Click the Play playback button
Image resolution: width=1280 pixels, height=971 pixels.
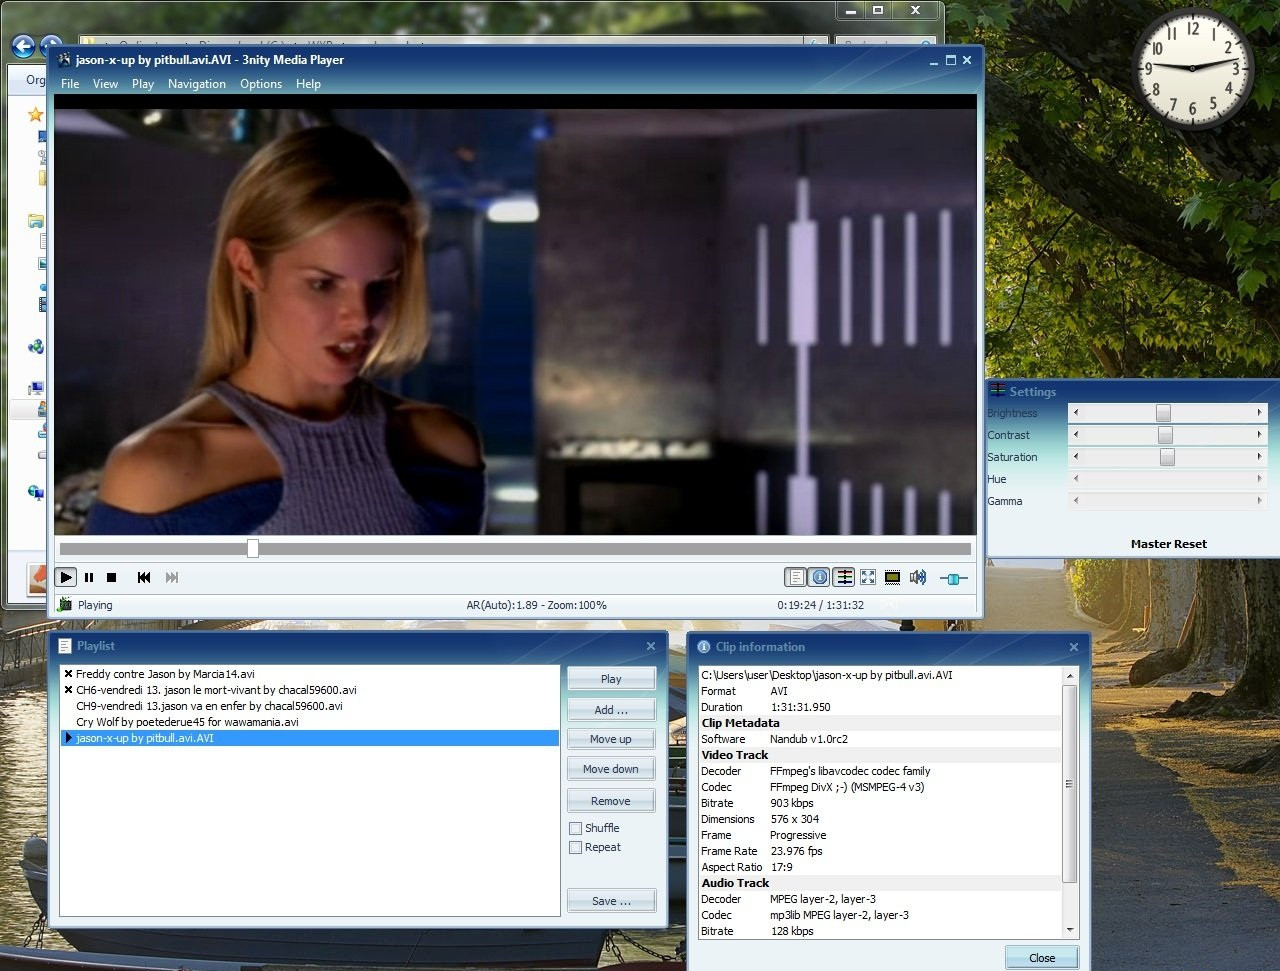(x=66, y=577)
